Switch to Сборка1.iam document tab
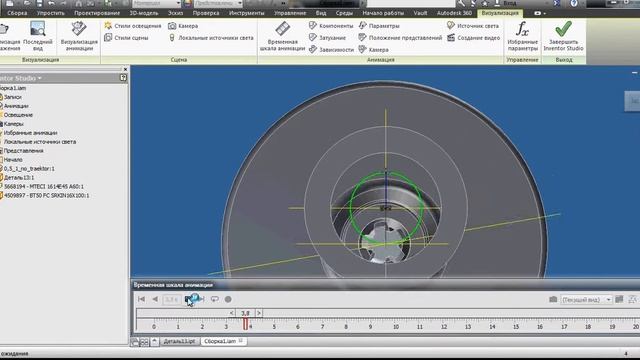The image size is (640, 360). point(223,341)
